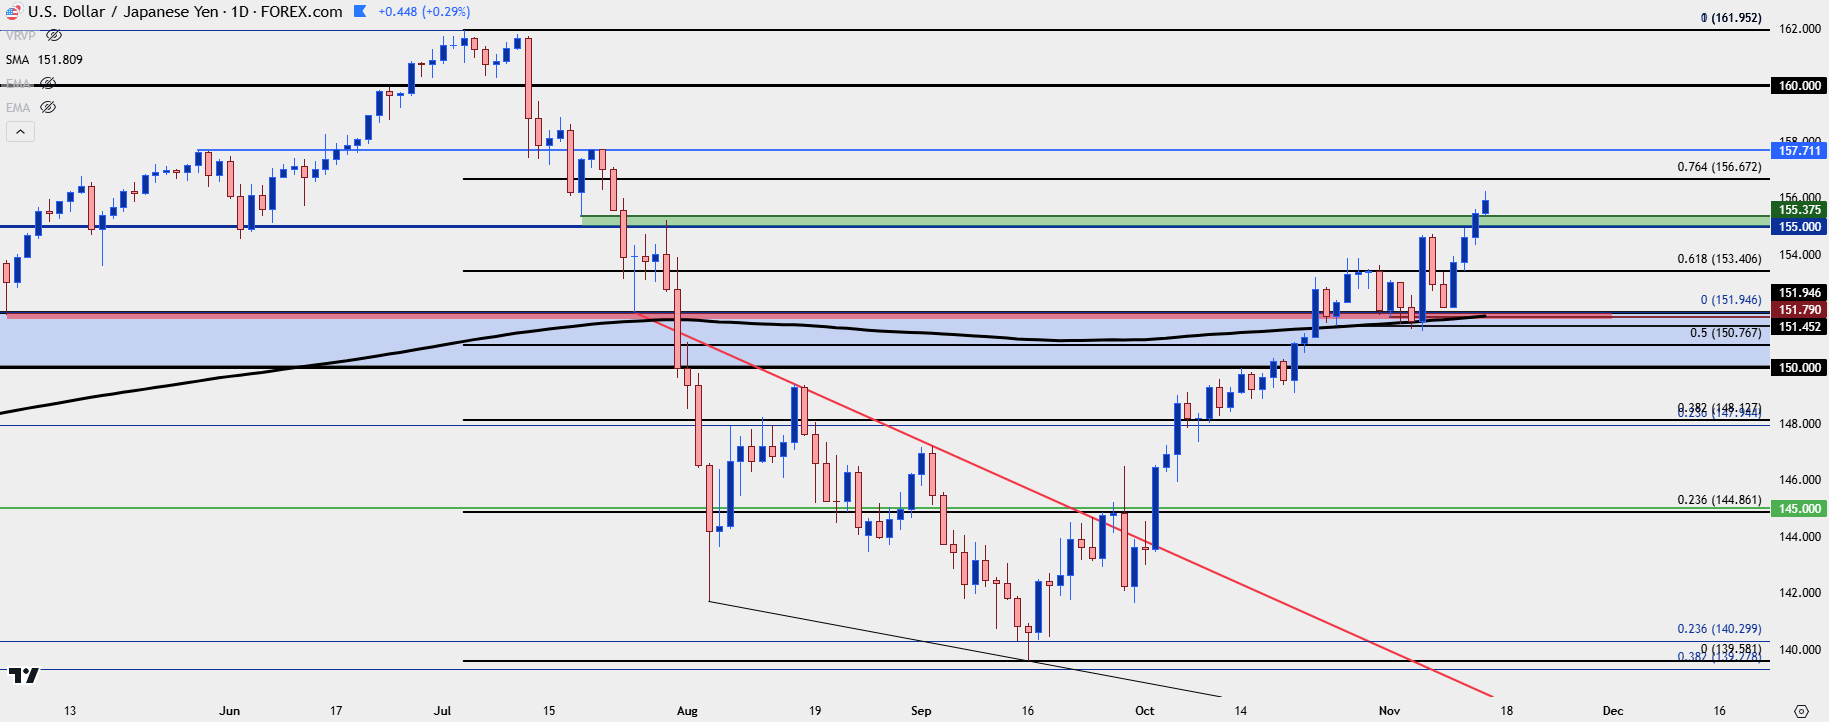Open the U.S. Dollar / Japanese Yen symbol title
This screenshot has width=1829, height=722.
tap(185, 12)
